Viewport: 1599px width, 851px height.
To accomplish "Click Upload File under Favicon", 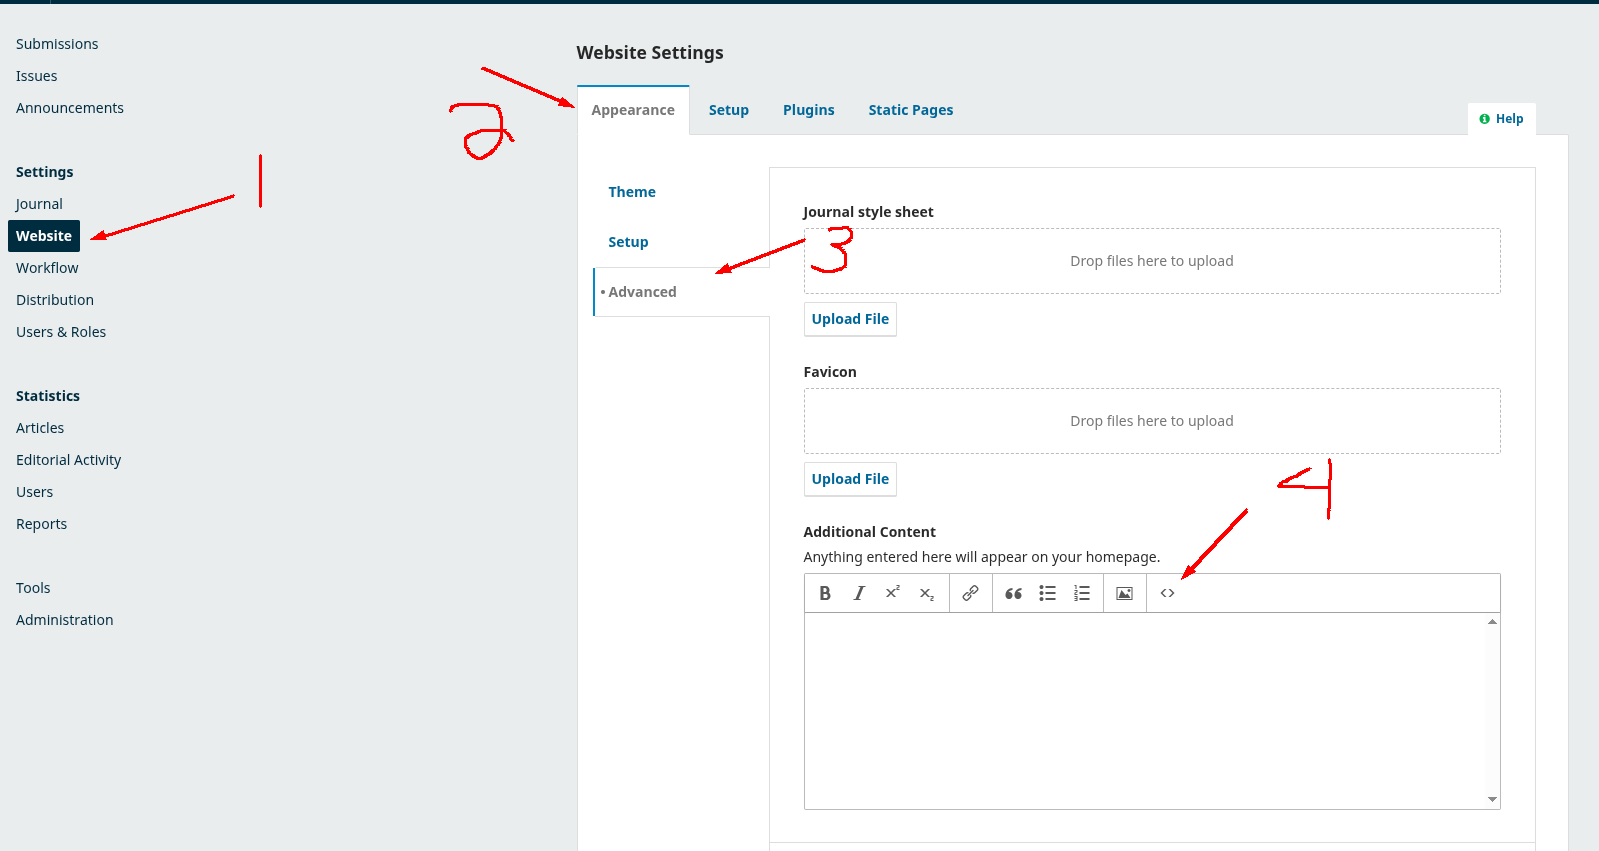I will (x=850, y=479).
